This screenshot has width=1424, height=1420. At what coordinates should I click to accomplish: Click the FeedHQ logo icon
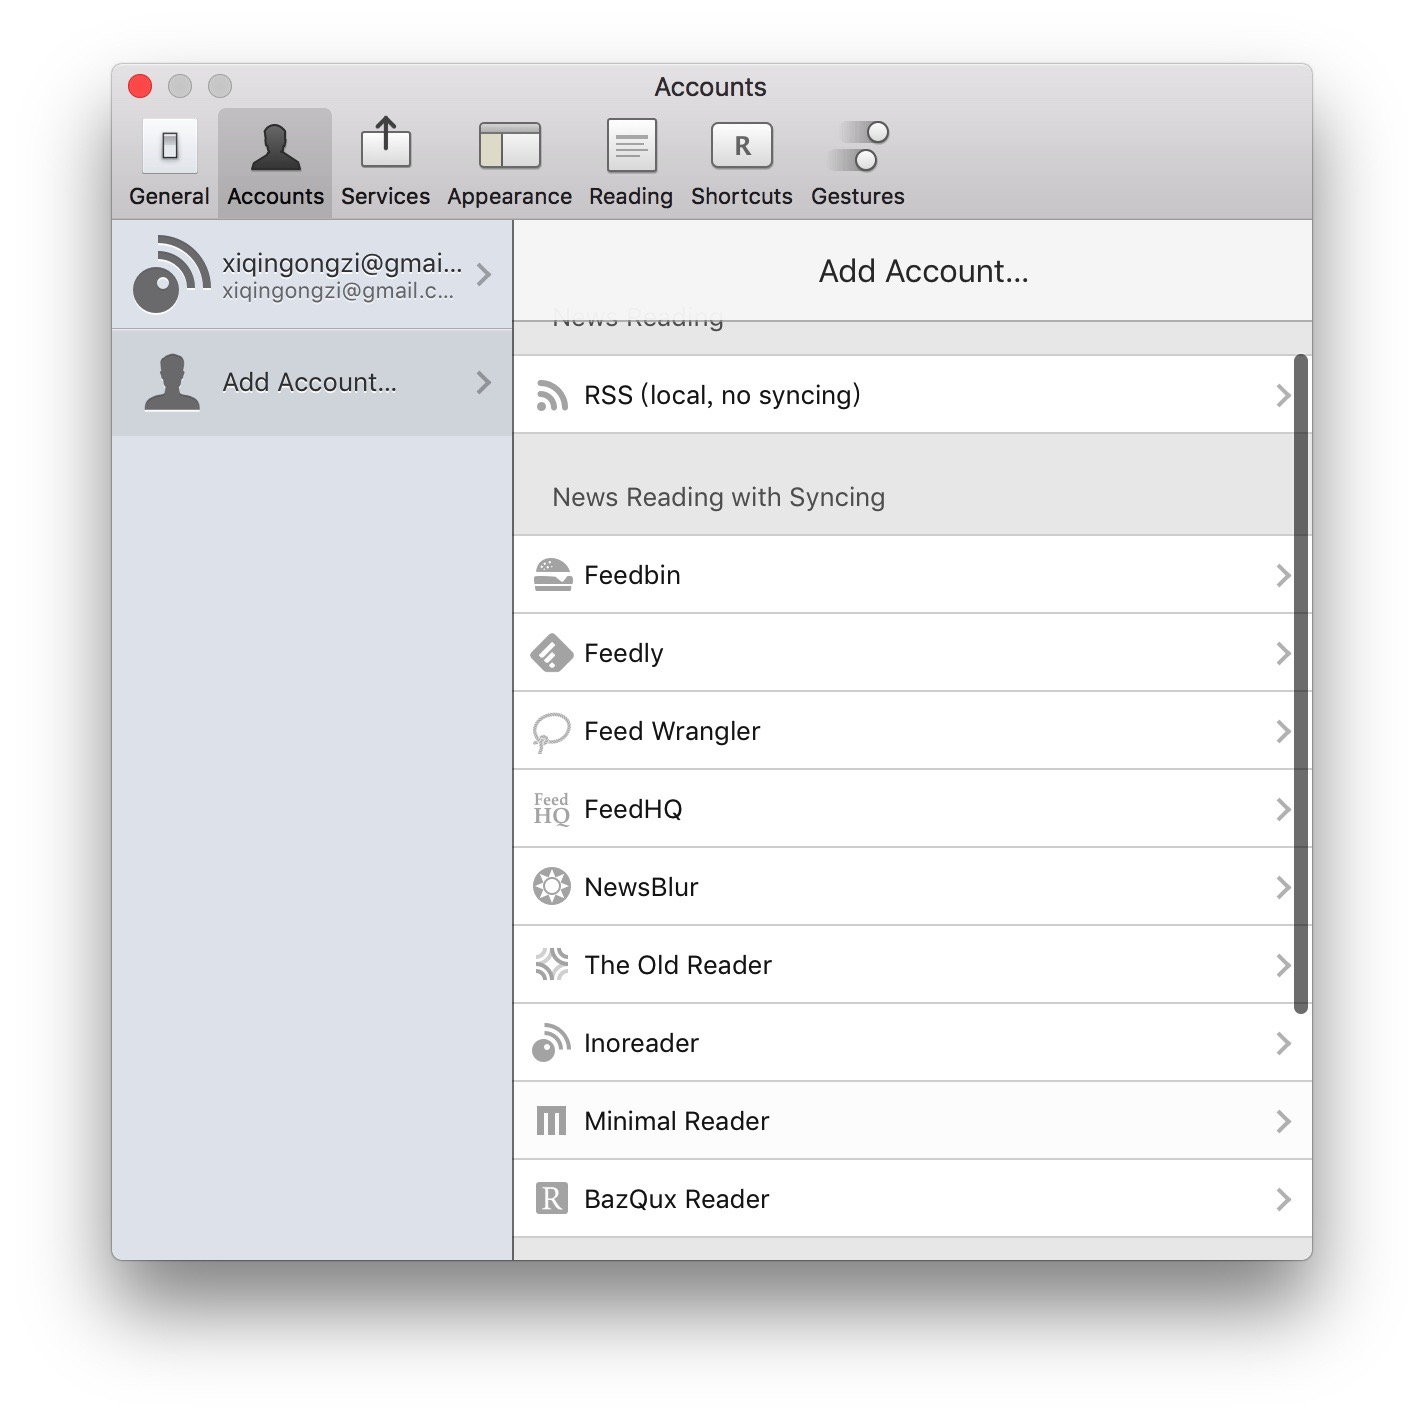[551, 809]
